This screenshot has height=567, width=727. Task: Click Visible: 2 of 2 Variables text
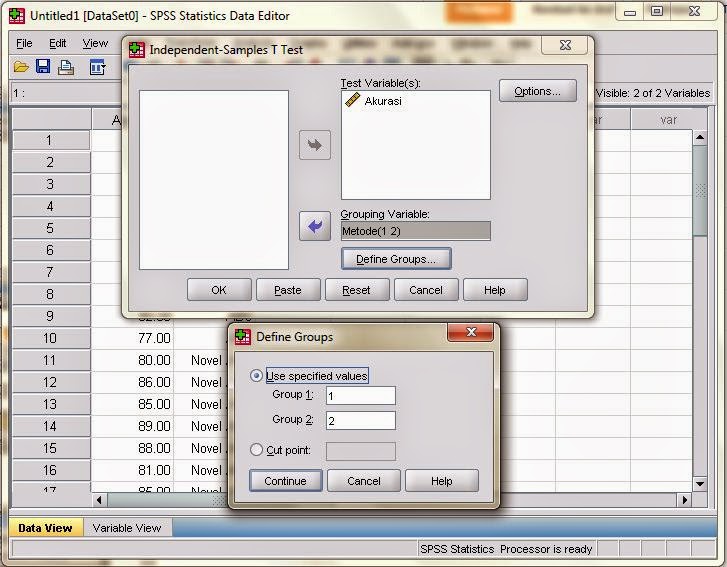pos(653,93)
